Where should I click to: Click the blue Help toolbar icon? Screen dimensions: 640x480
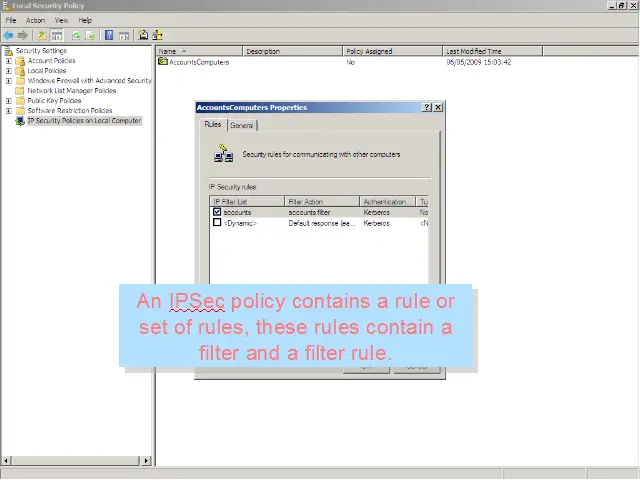(x=109, y=35)
